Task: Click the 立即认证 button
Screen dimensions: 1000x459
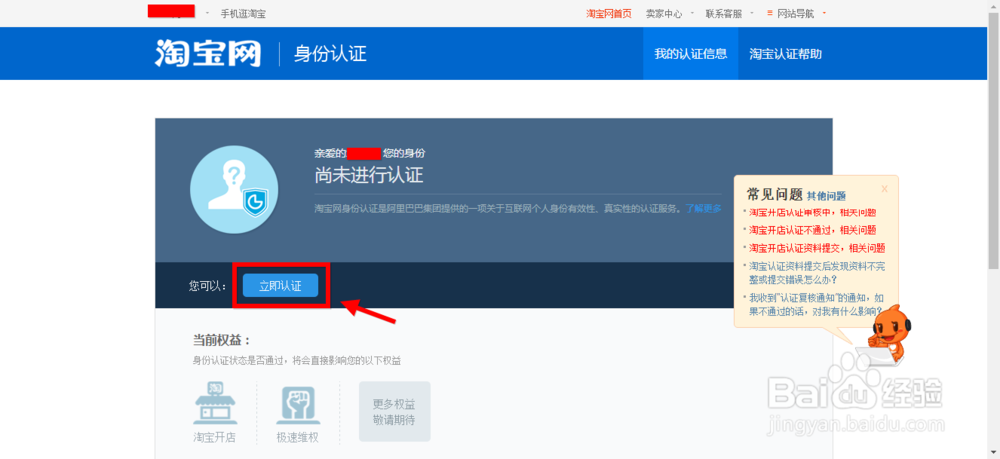Action: point(280,286)
